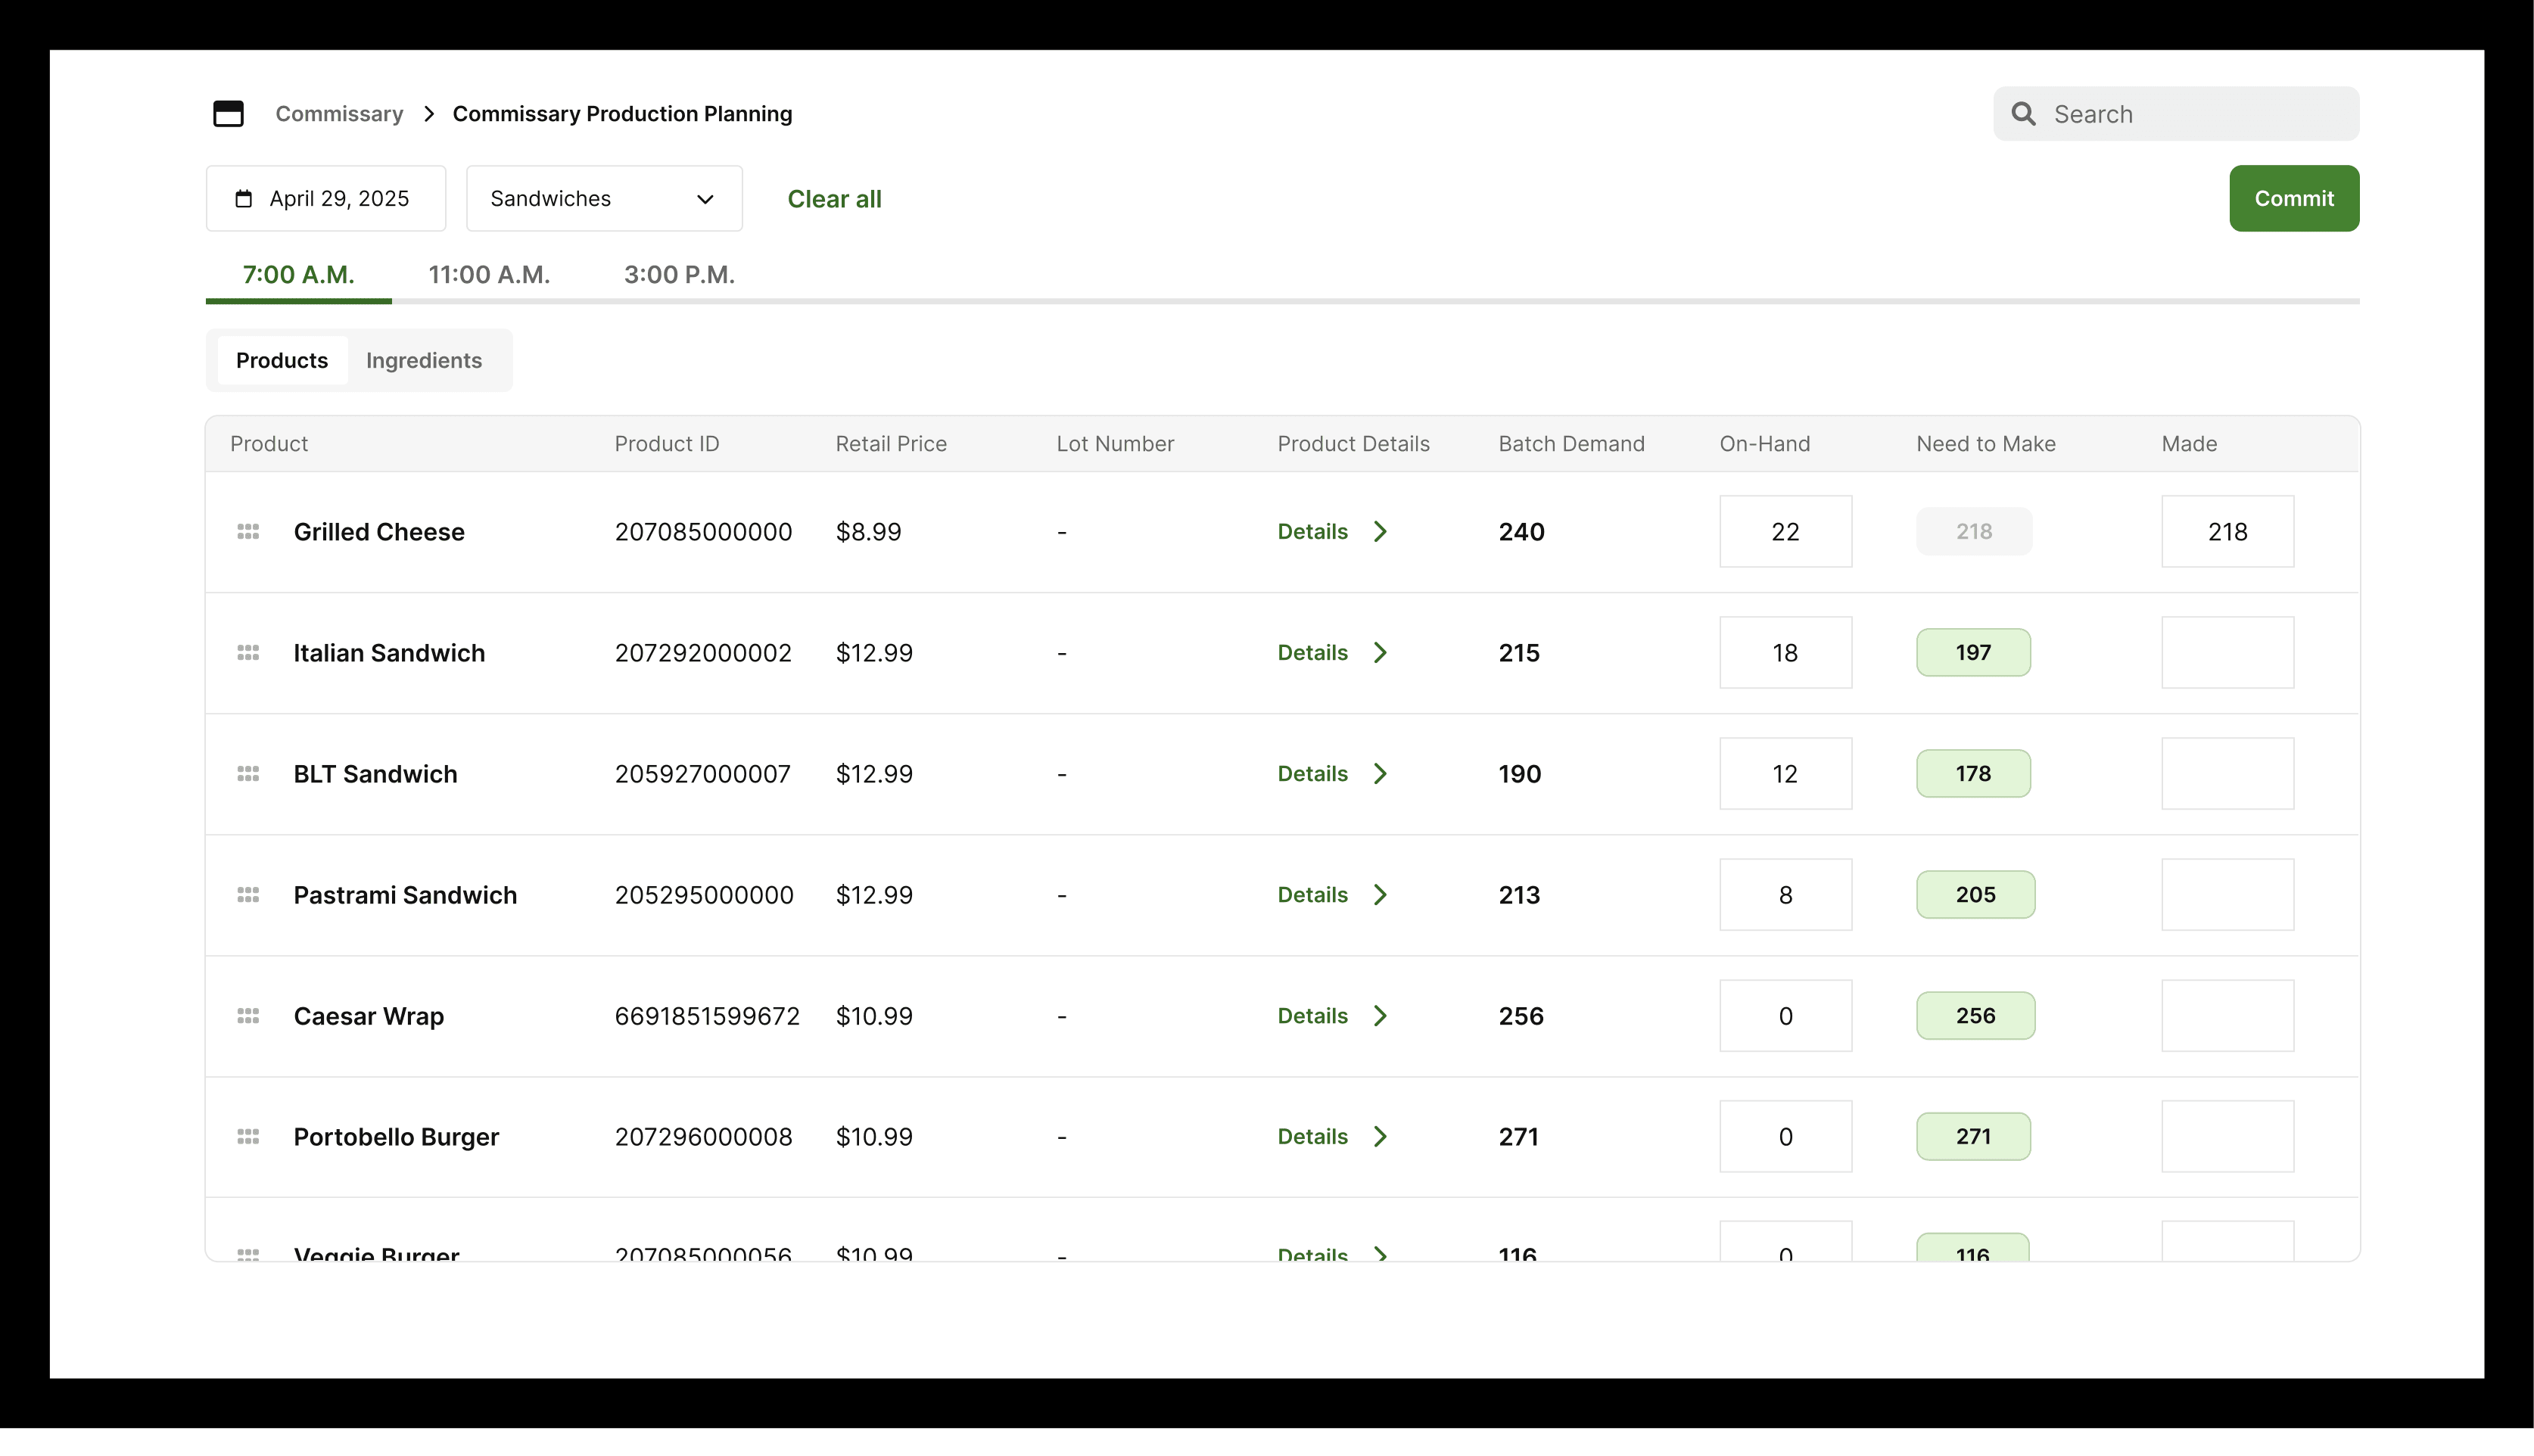2534x1456 pixels.
Task: Click Commissary breadcrumb link
Action: tap(339, 114)
